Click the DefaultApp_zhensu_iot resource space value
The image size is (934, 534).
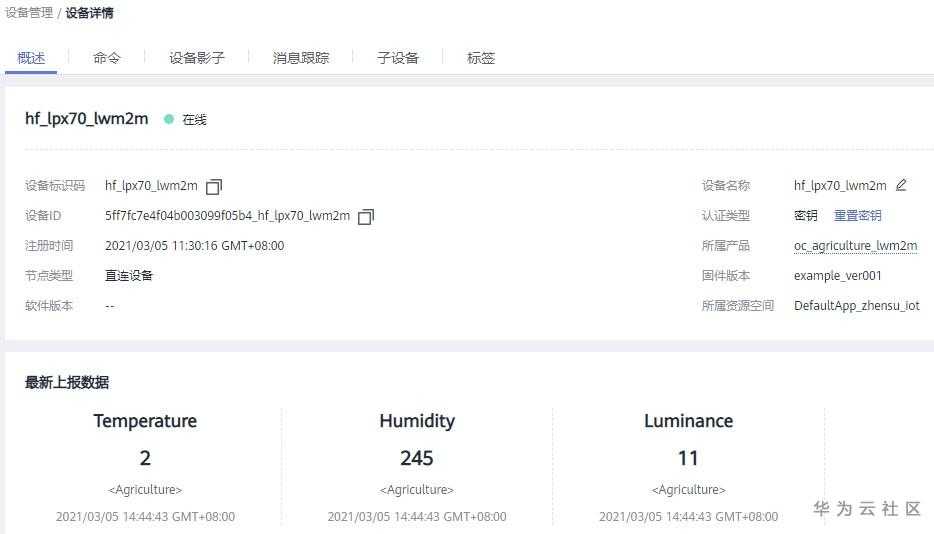pos(856,306)
